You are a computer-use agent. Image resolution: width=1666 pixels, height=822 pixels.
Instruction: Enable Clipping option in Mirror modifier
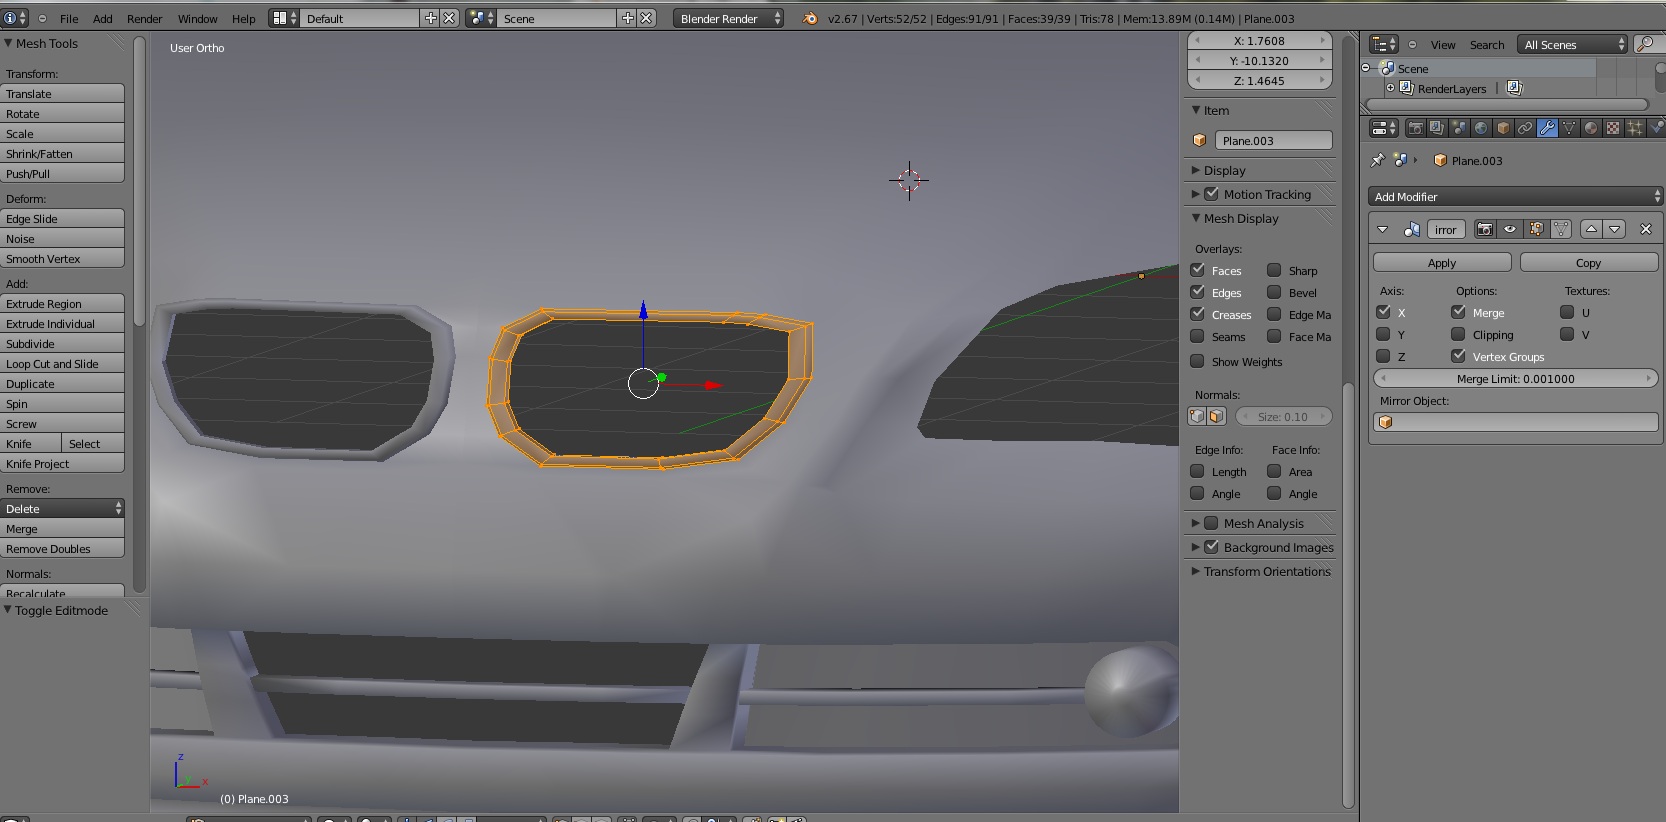(x=1458, y=335)
